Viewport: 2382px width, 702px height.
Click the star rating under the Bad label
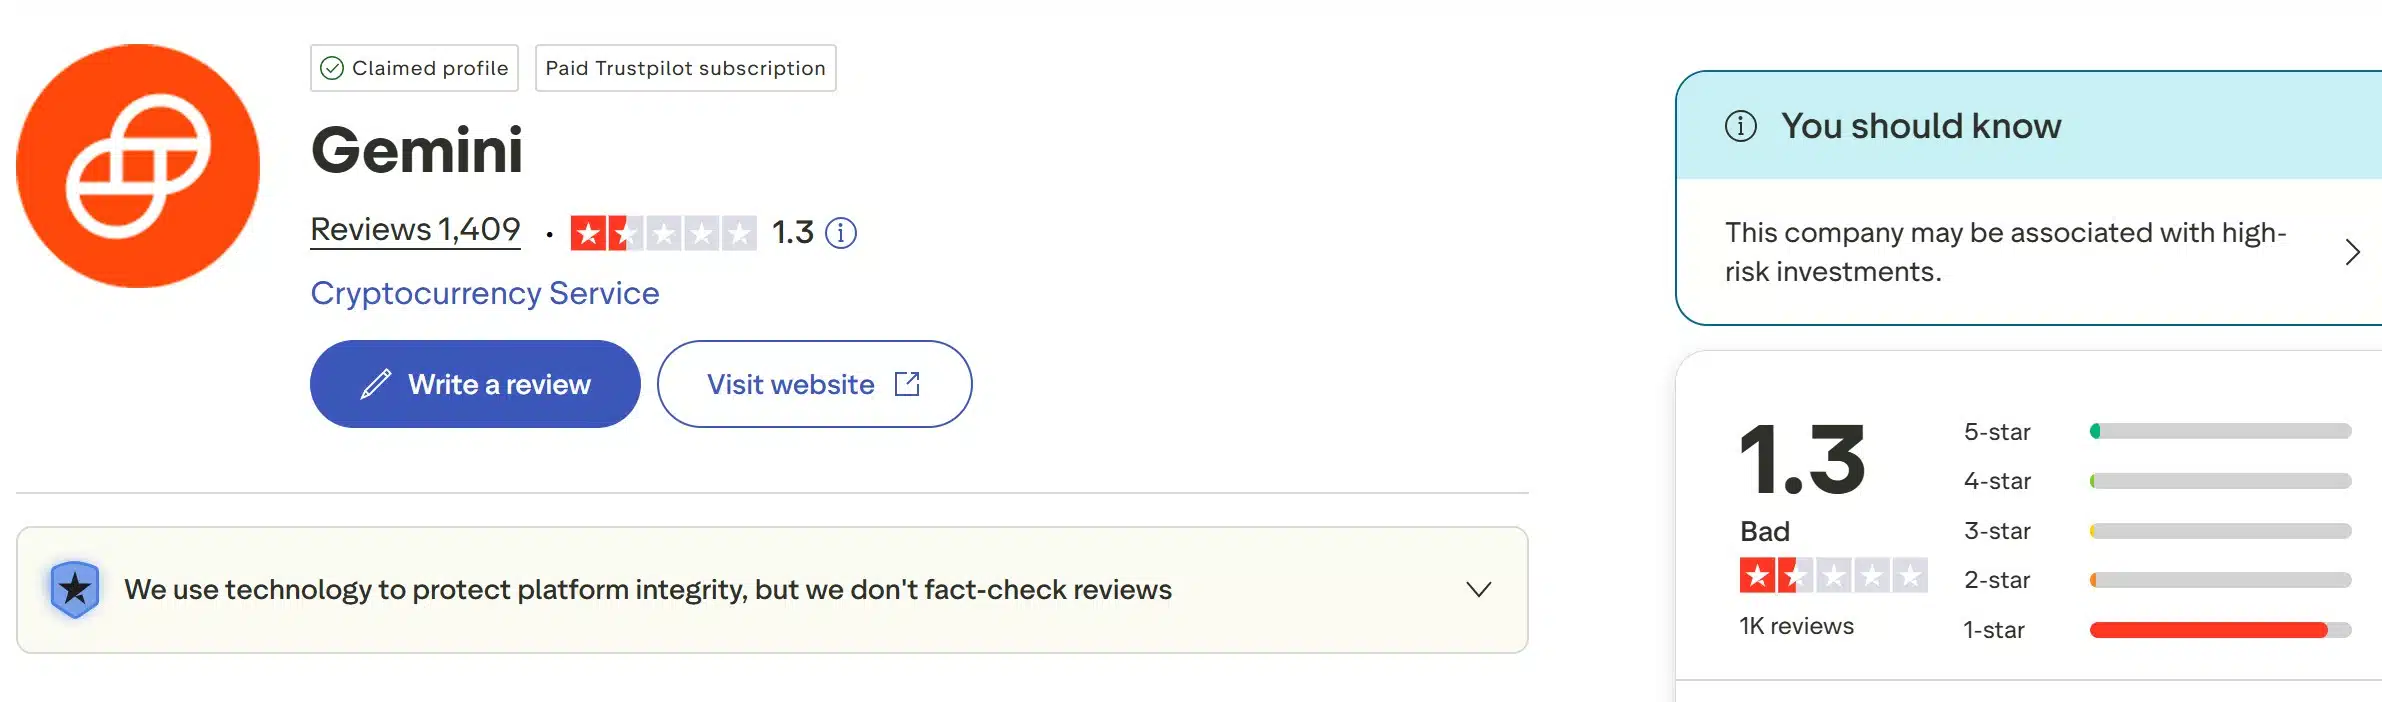(x=1833, y=577)
